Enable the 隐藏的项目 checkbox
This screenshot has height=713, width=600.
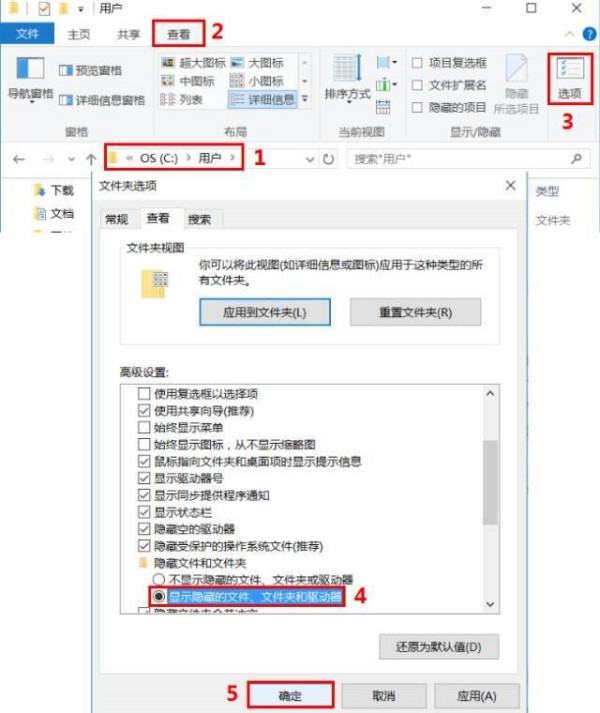(x=417, y=107)
